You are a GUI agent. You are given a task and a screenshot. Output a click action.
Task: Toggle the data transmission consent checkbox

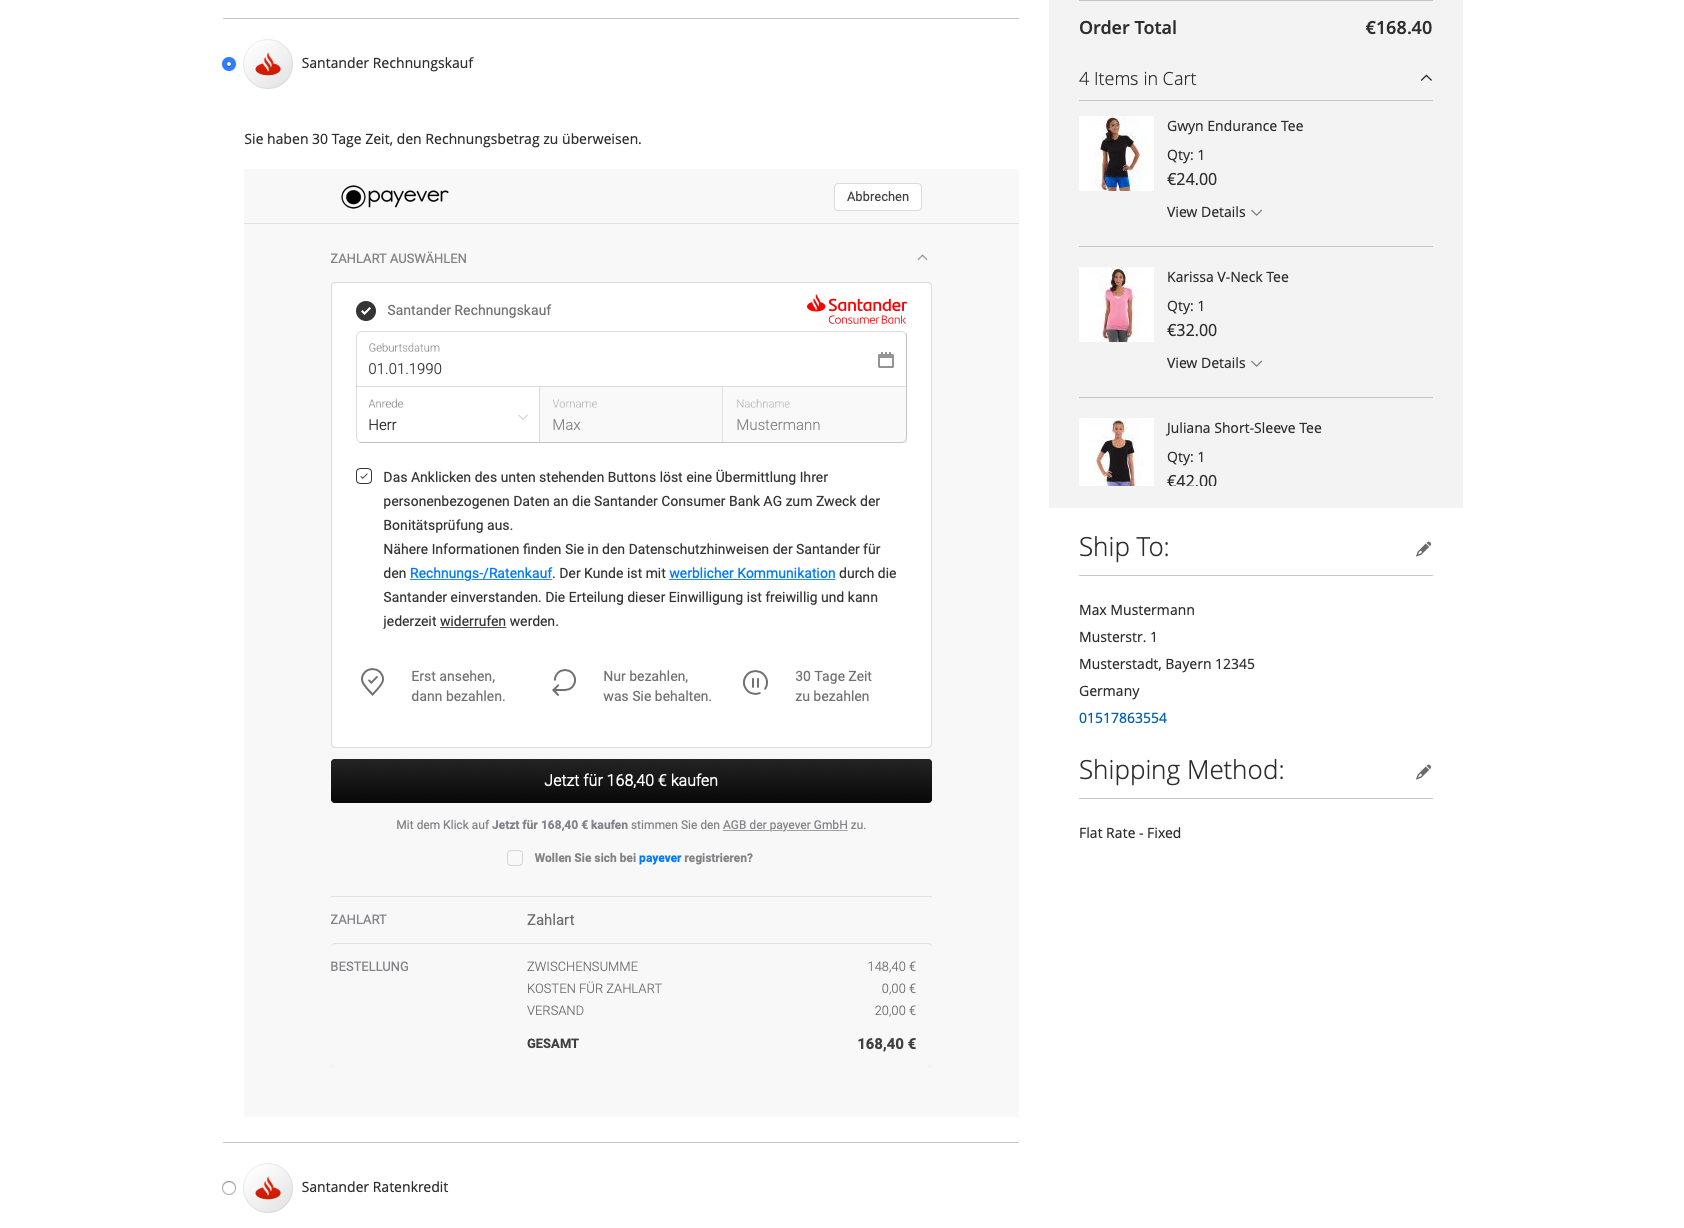[x=364, y=476]
